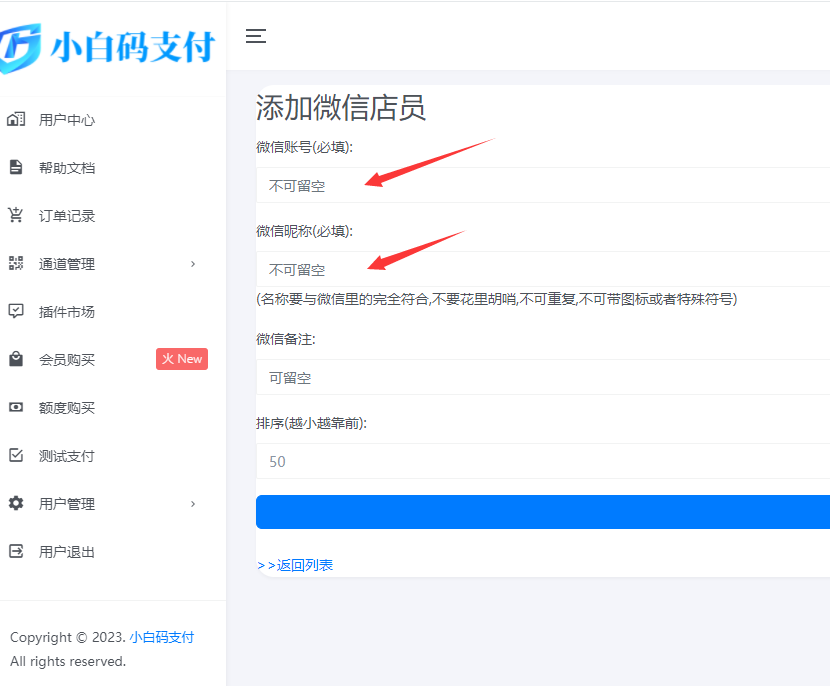This screenshot has height=686, width=830.
Task: Toggle the hamburger sidebar menu icon
Action: [x=256, y=36]
